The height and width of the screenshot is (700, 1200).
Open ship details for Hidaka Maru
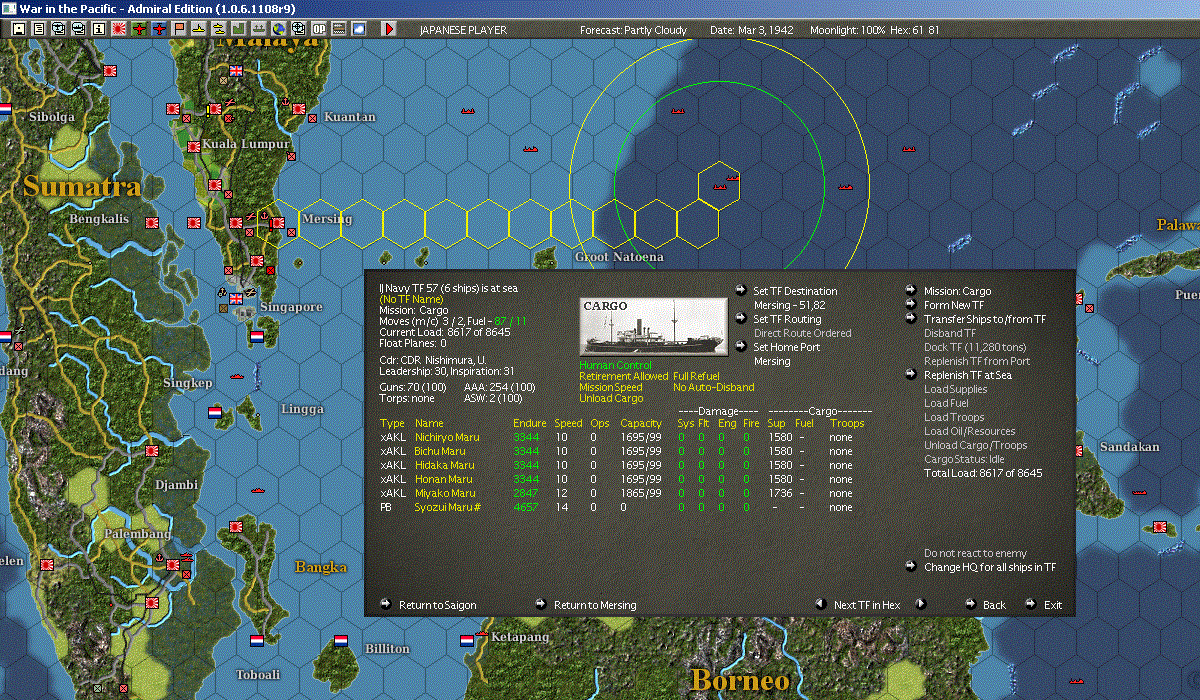tap(444, 465)
